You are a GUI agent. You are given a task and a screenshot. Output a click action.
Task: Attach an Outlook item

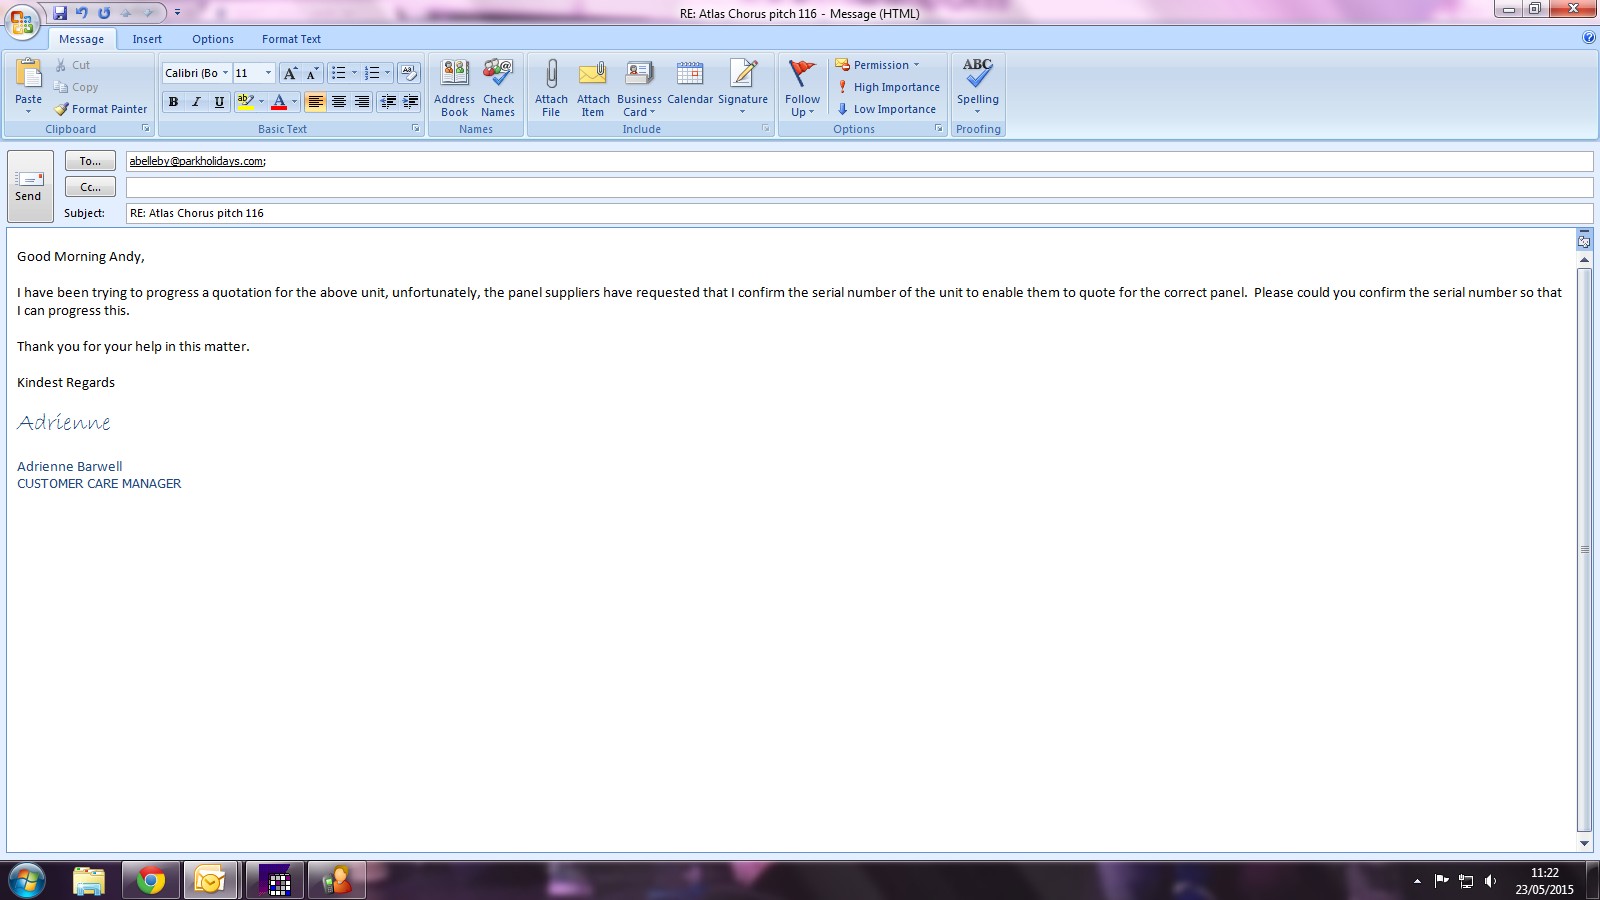coord(593,88)
